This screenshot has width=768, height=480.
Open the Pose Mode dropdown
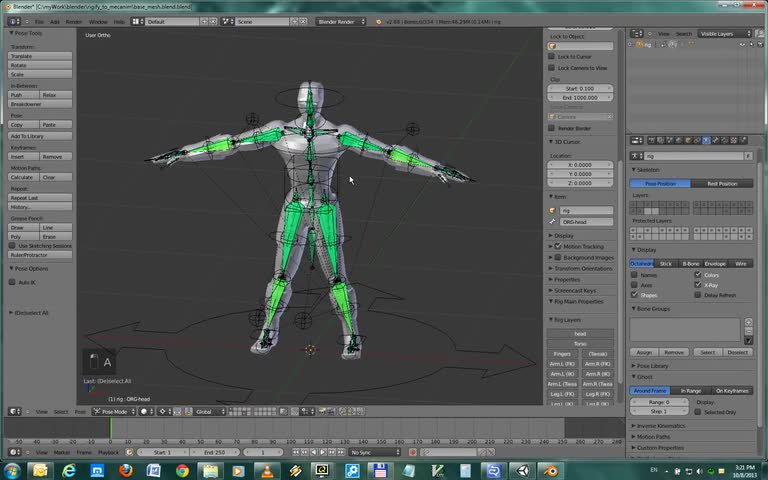click(x=113, y=411)
